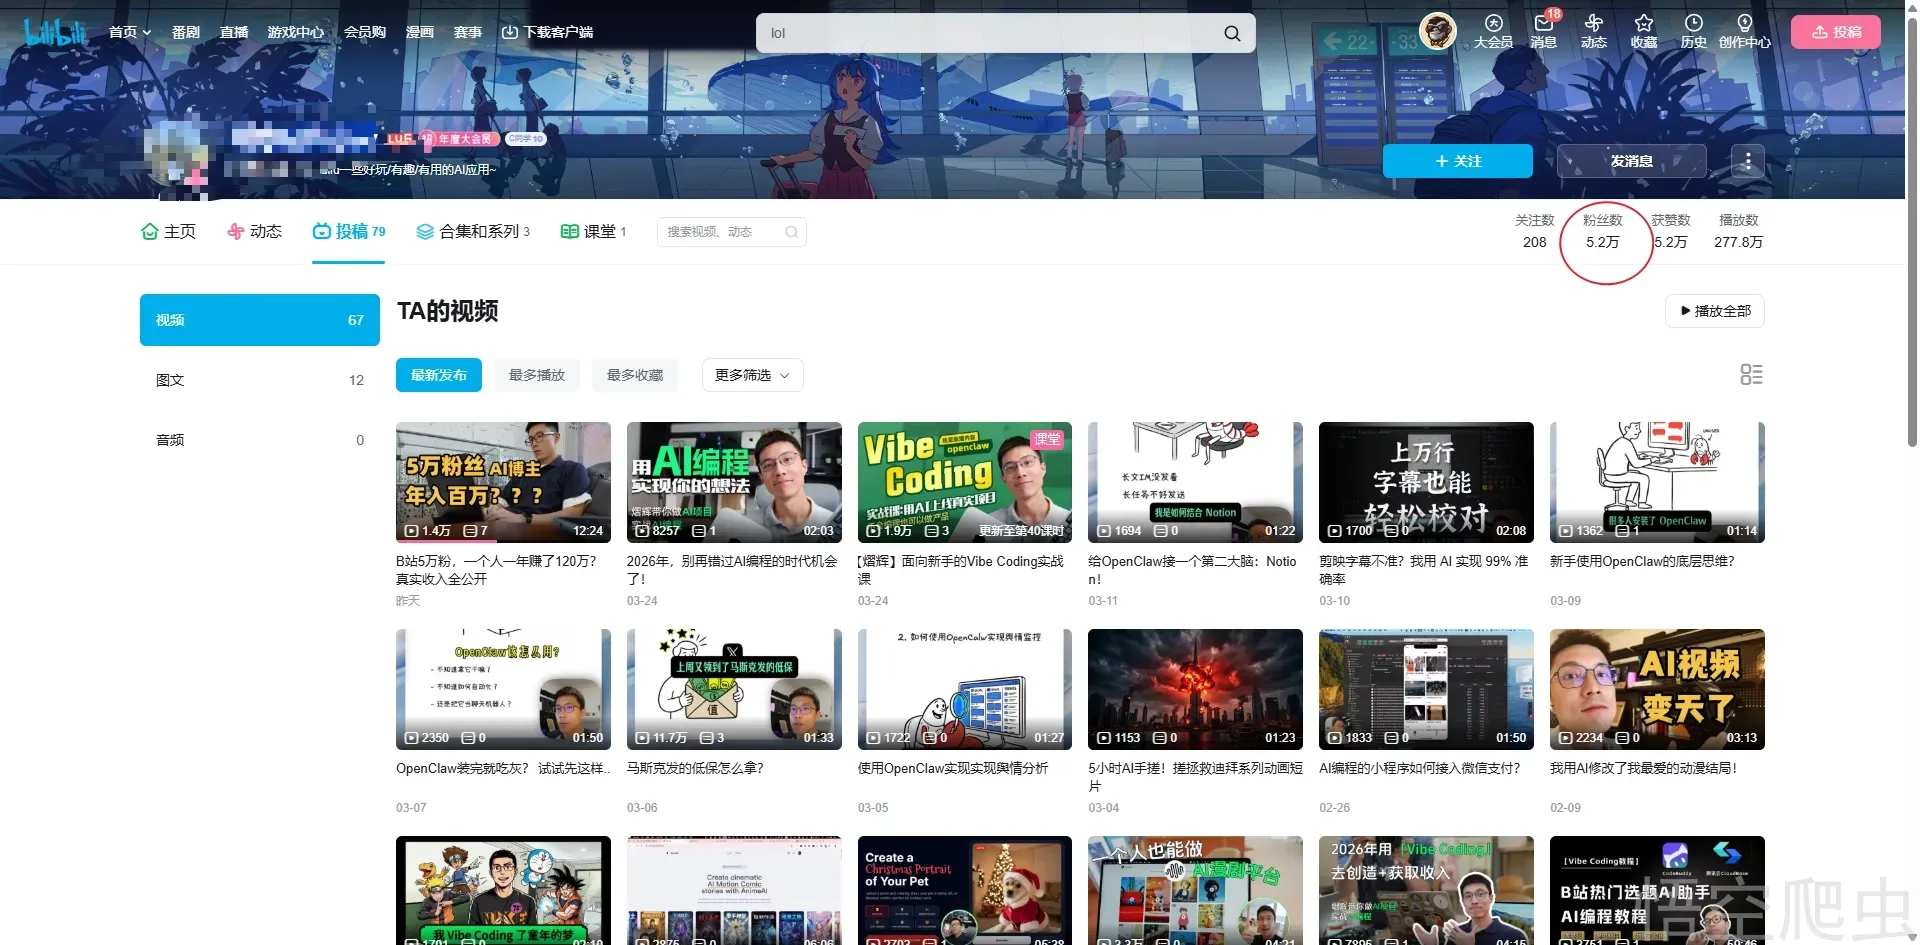The image size is (1920, 945).
Task: Open 漫画 in the top navigation
Action: click(x=420, y=32)
